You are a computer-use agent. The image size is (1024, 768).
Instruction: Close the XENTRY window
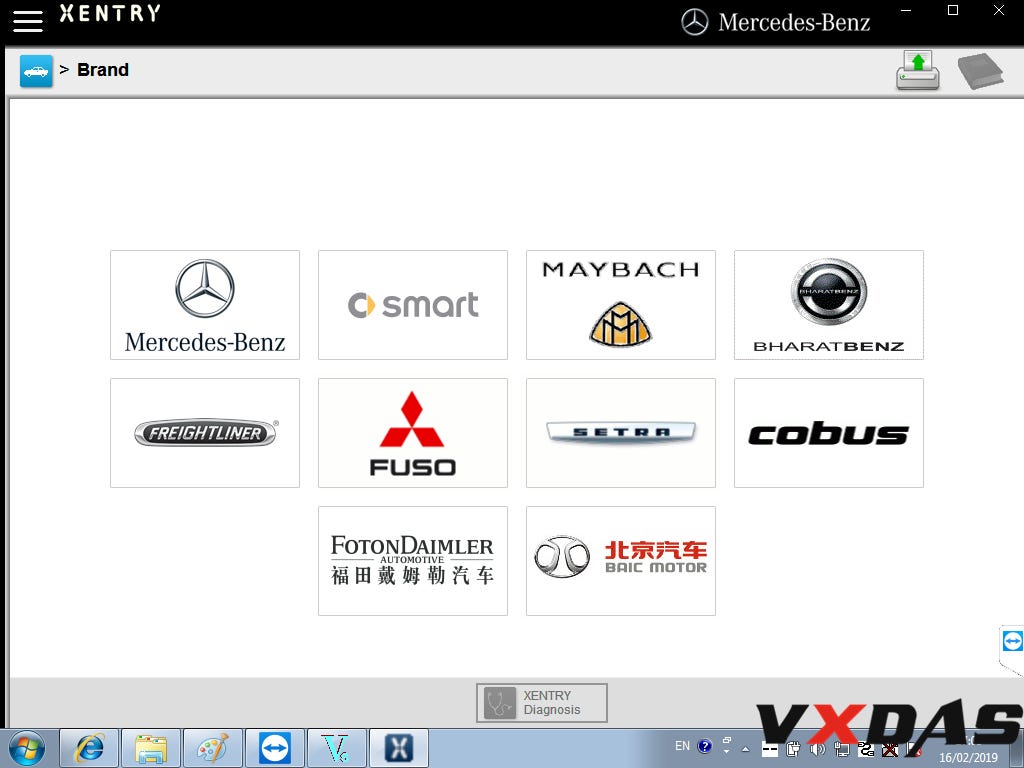click(x=999, y=10)
